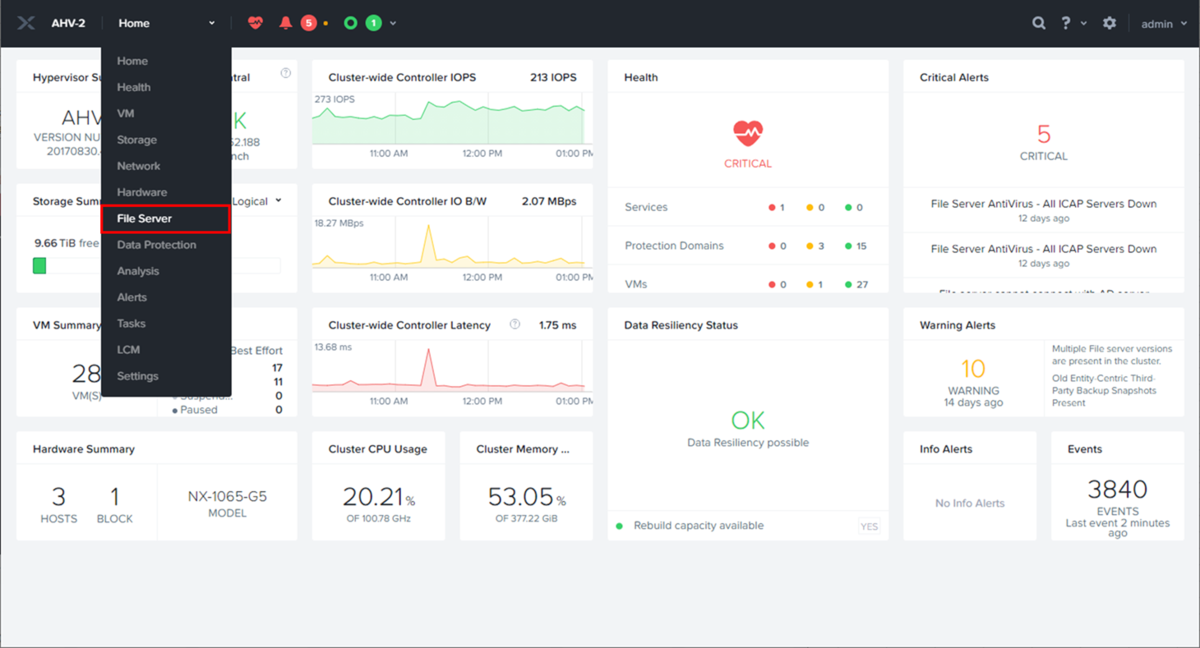The height and width of the screenshot is (648, 1200).
Task: Open File Server from the menu
Action: click(166, 218)
